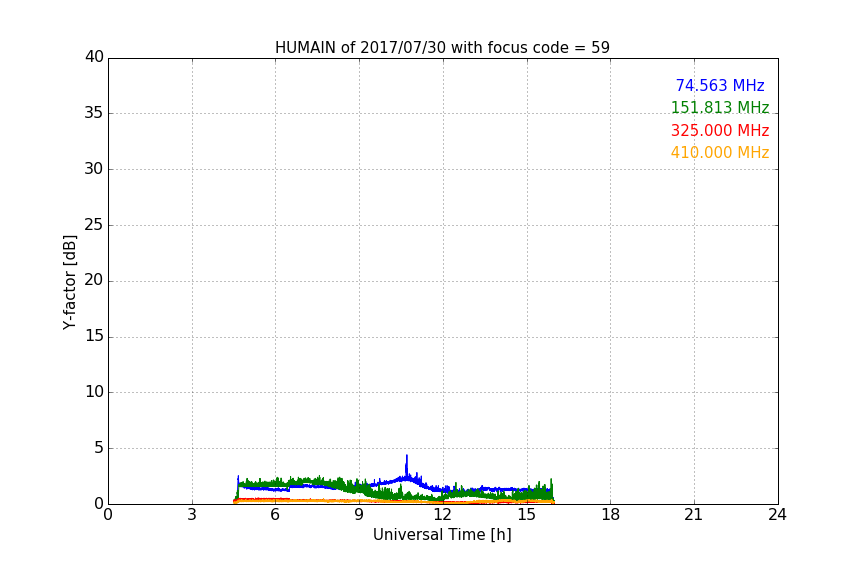Viewport: 864px width, 576px height.
Task: Click the x-axis tick label '12'
Action: tap(442, 515)
